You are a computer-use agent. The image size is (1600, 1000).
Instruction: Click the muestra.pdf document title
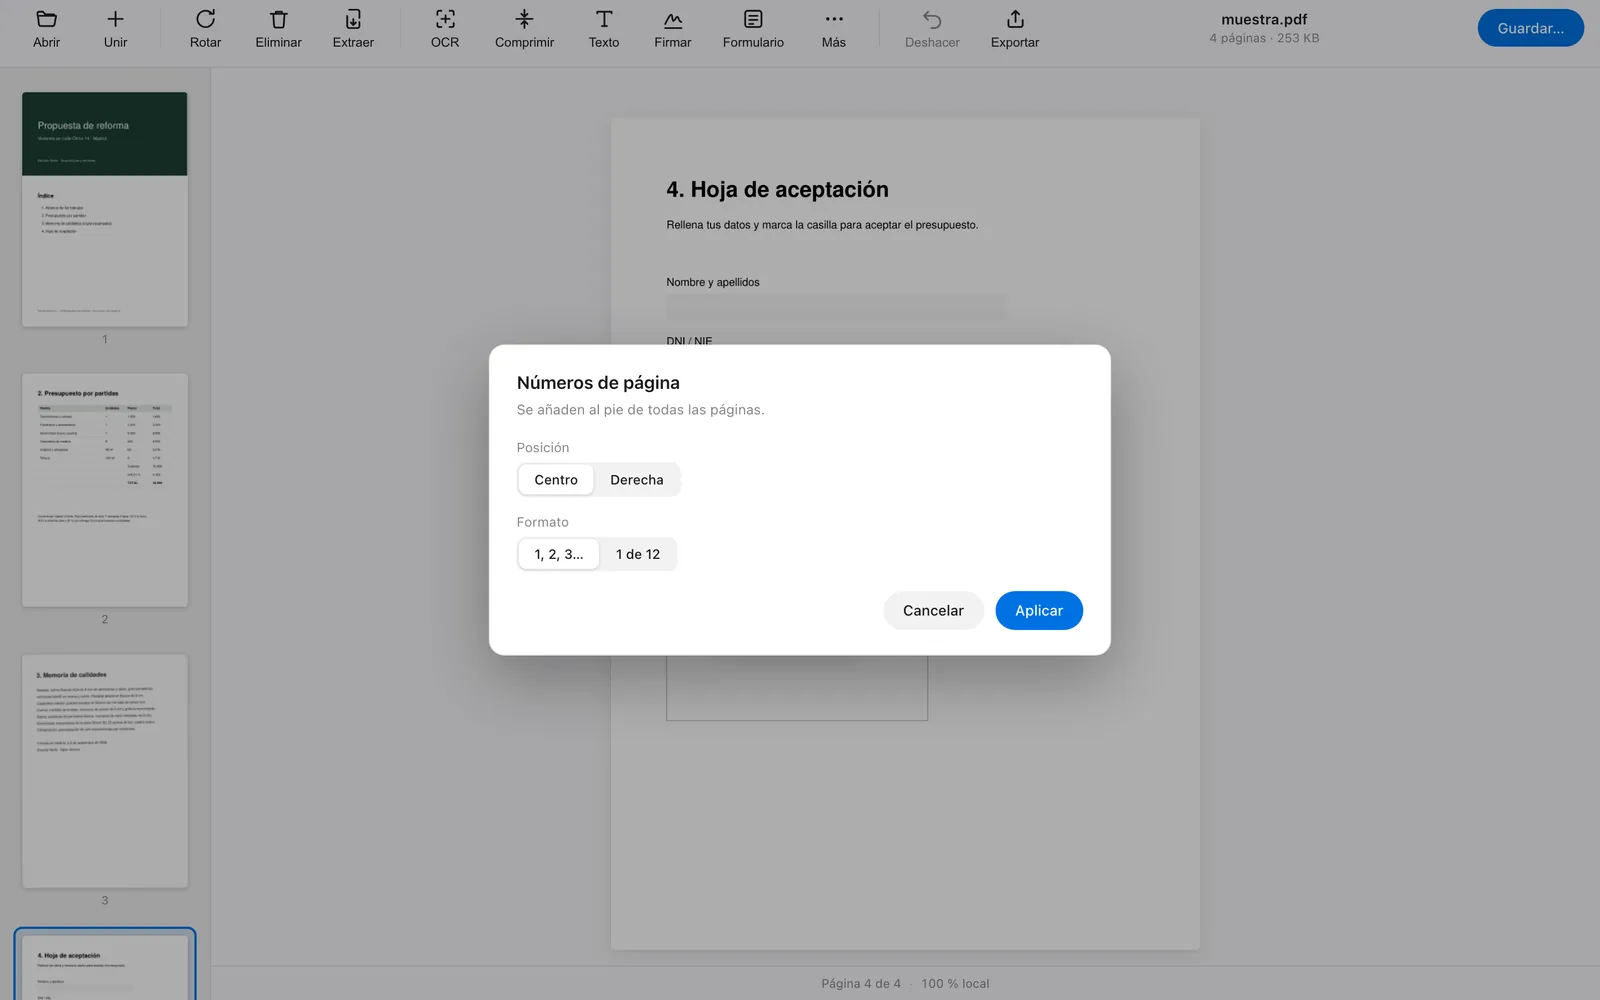click(1264, 19)
